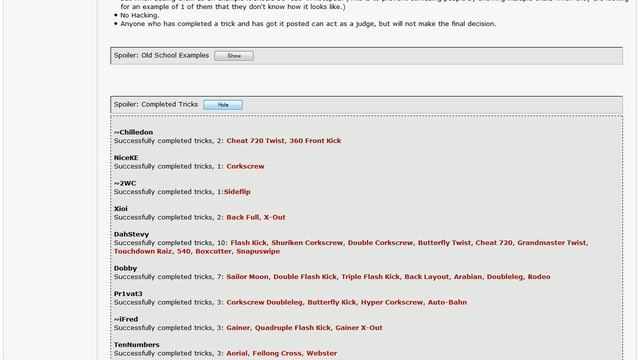This screenshot has width=640, height=360.
Task: Open the Hyper Corkscrew trick
Action: tap(392, 302)
